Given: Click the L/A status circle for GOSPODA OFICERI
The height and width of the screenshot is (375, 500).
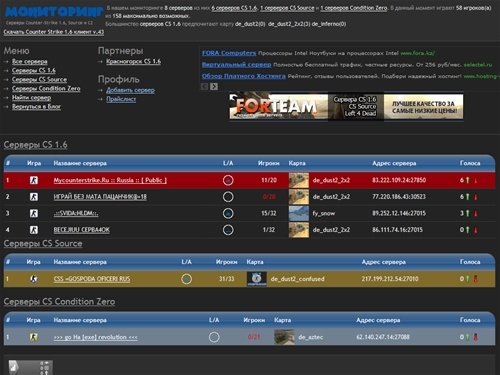Looking at the screenshot, I should [x=186, y=279].
